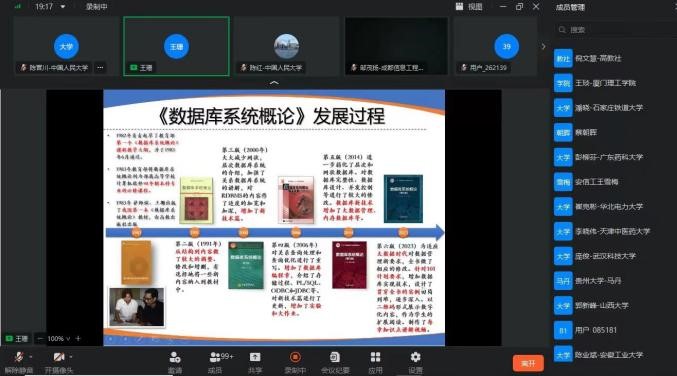Image resolution: width=677 pixels, height=376 pixels.
Task: Select the cityscape avatar participant tile
Action: pyautogui.click(x=286, y=46)
